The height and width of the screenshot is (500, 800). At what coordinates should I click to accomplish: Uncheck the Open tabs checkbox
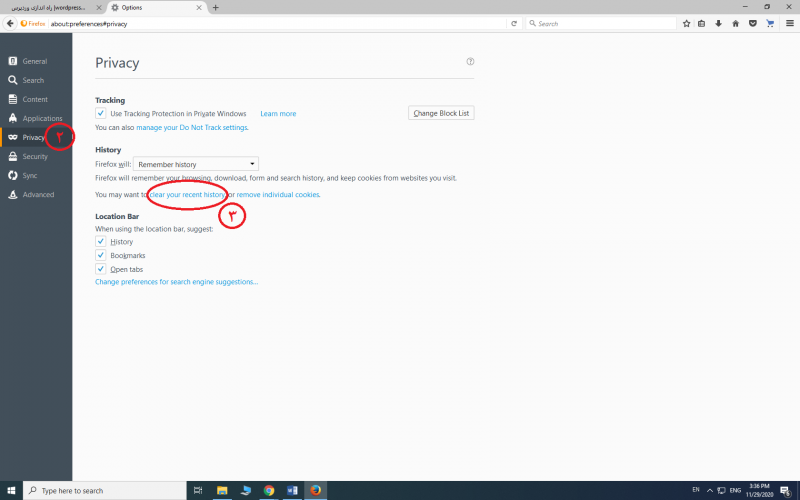tap(101, 269)
